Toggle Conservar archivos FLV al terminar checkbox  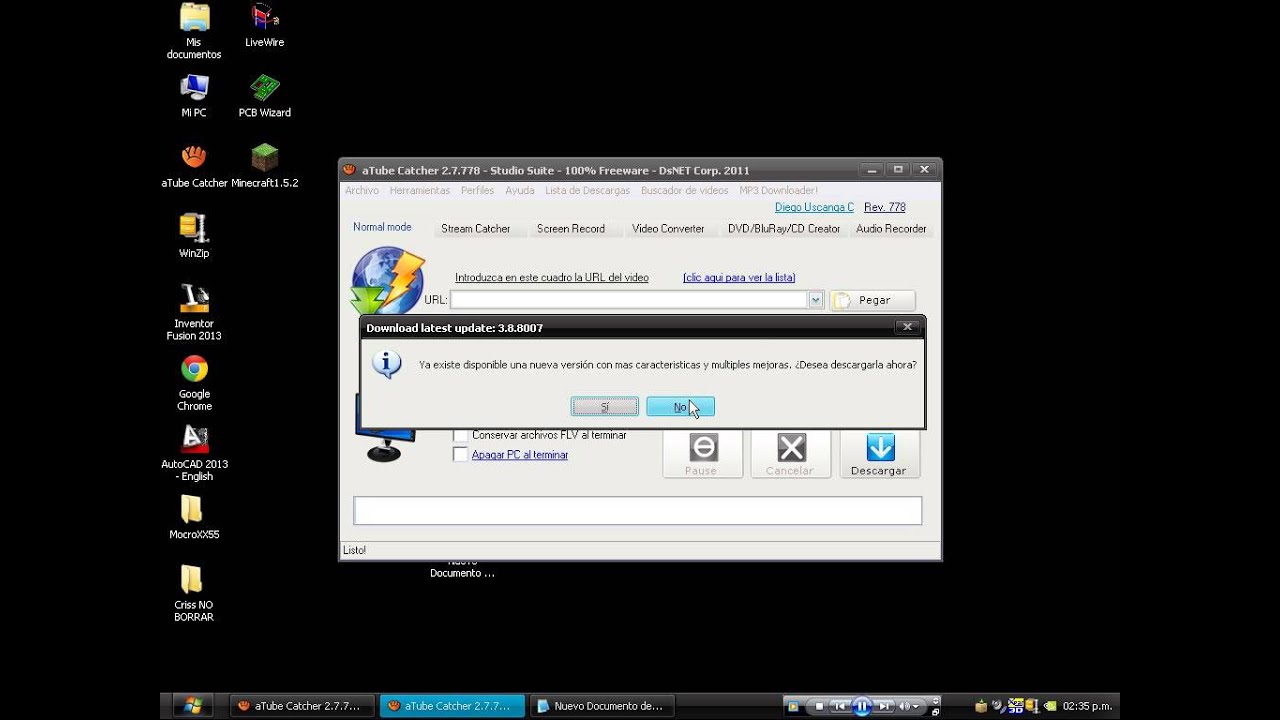coord(460,435)
